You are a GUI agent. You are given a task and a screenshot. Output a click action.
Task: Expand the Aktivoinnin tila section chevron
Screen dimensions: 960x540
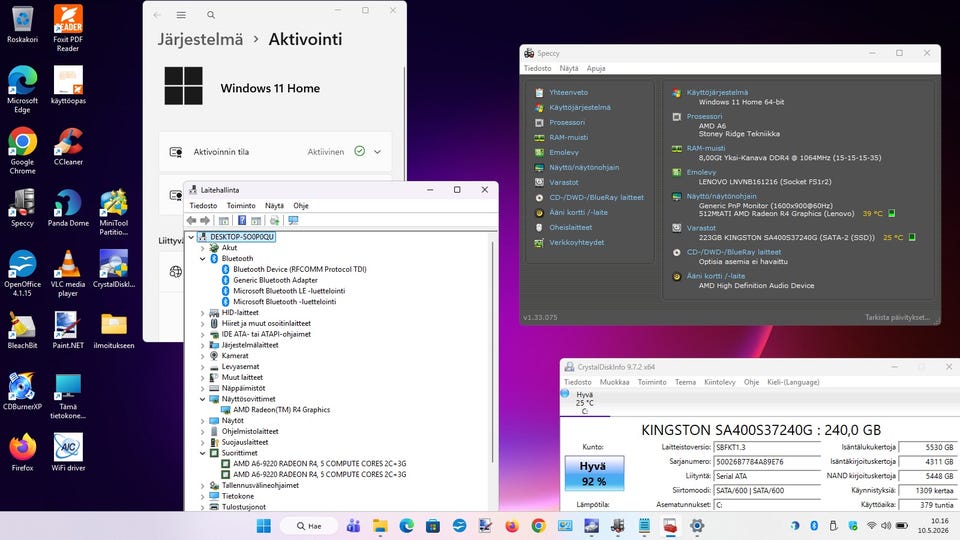(378, 152)
